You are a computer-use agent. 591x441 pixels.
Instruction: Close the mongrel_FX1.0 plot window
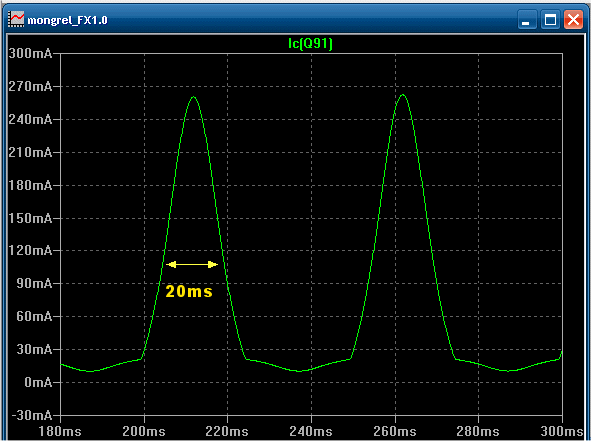click(573, 20)
